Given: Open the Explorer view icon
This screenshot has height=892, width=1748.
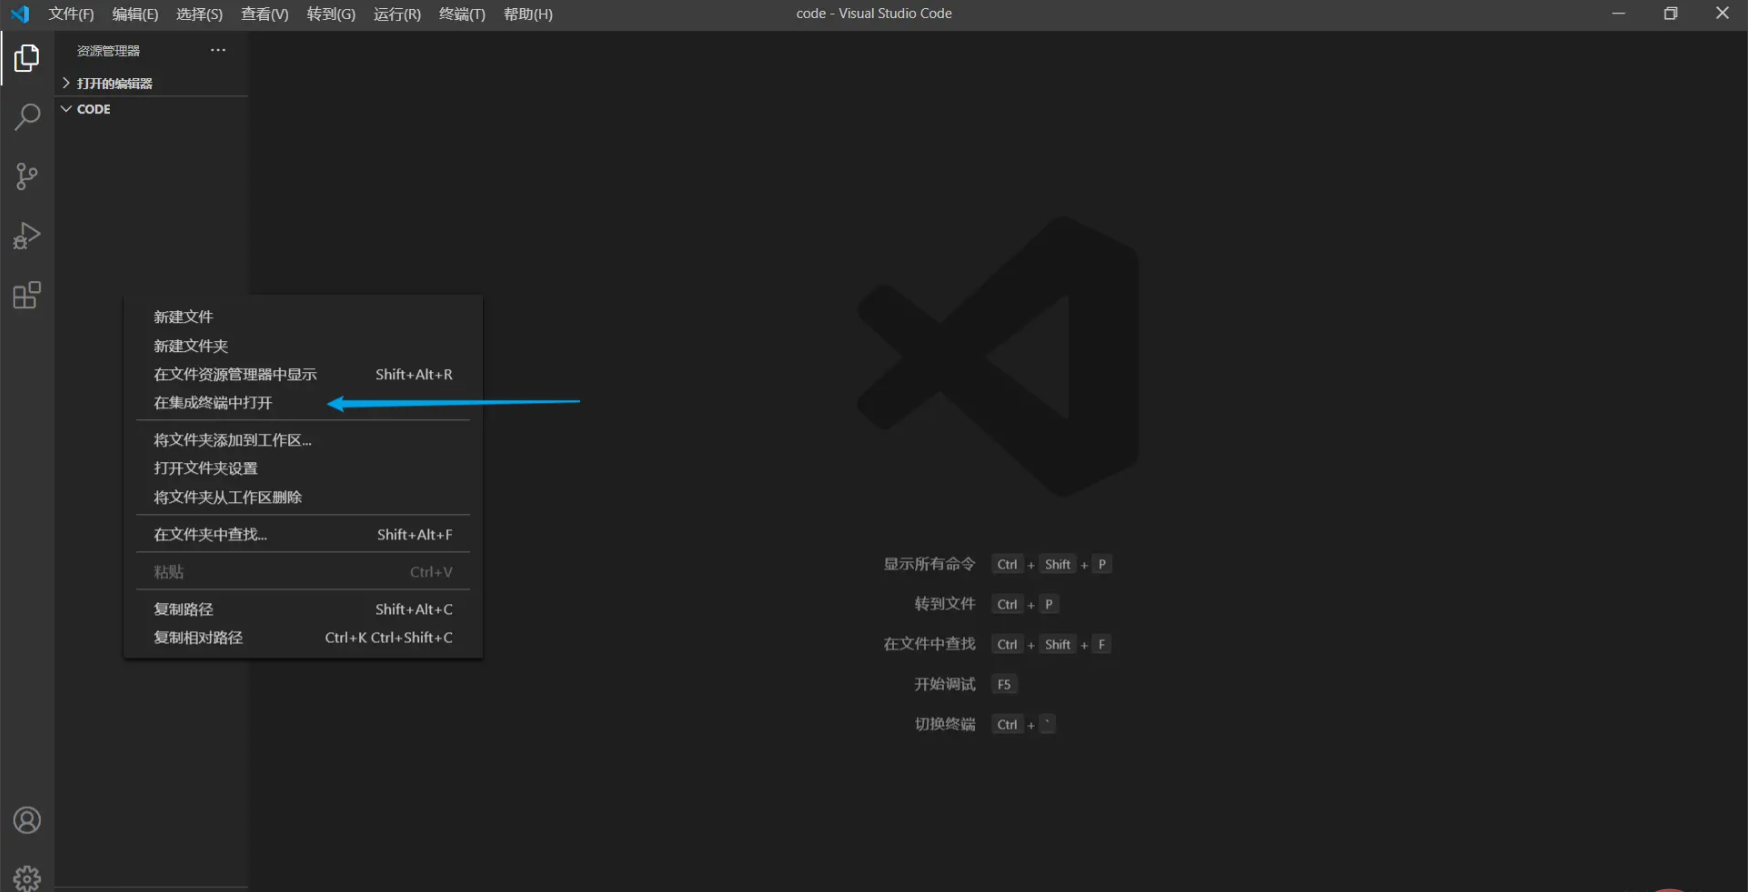Looking at the screenshot, I should [27, 58].
